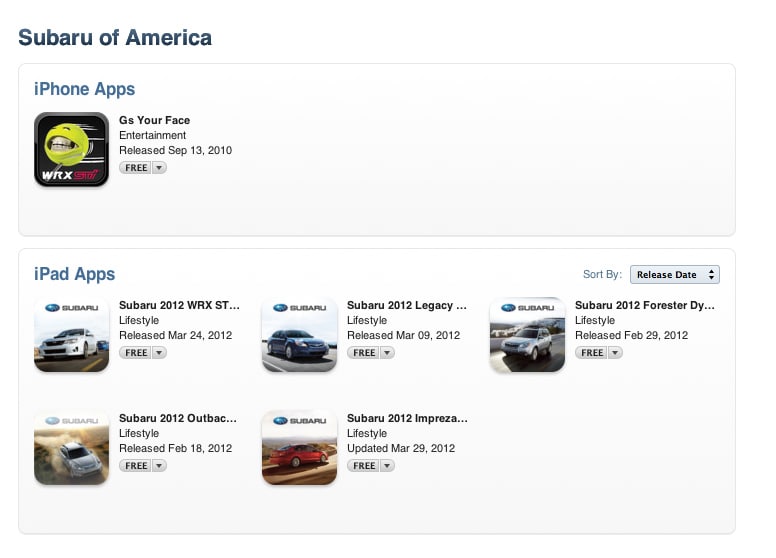776x558 pixels.
Task: Open the Sort By Release Date dropdown
Action: [674, 275]
